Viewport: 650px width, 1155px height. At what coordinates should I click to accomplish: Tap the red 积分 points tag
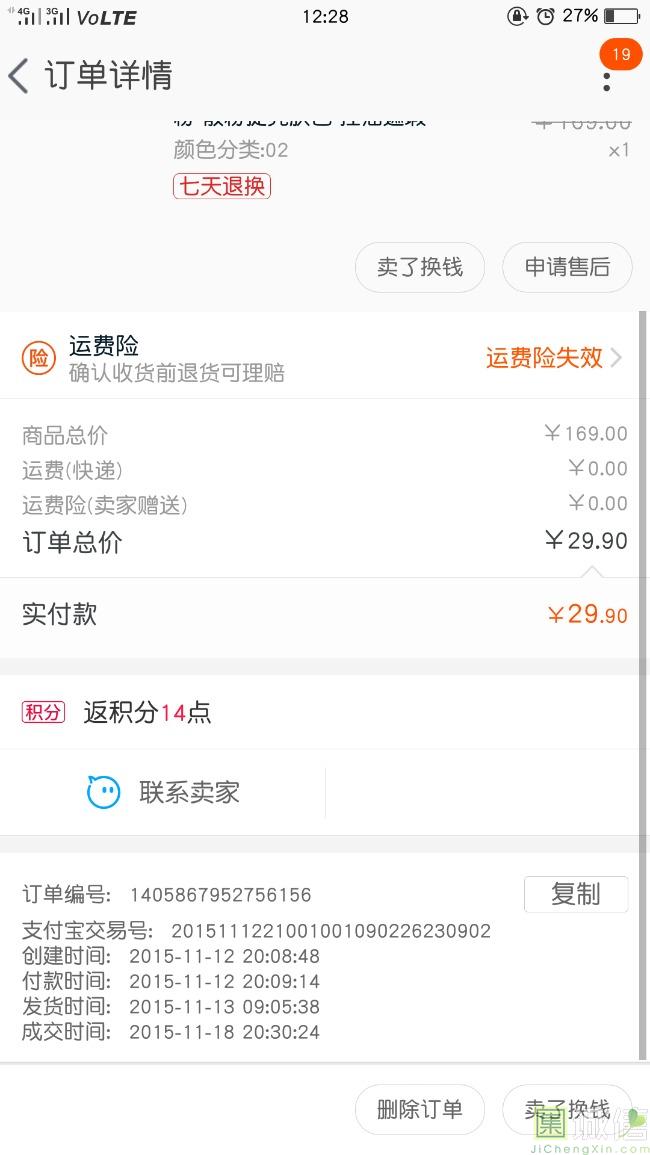[x=43, y=712]
